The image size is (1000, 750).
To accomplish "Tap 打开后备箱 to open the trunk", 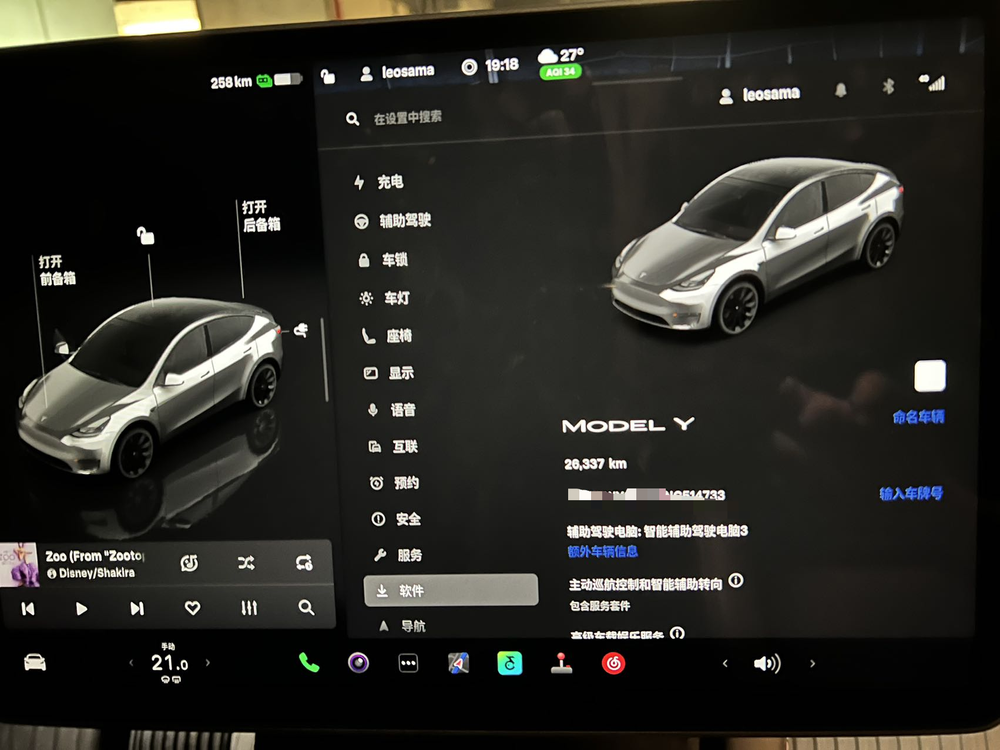I will point(261,216).
